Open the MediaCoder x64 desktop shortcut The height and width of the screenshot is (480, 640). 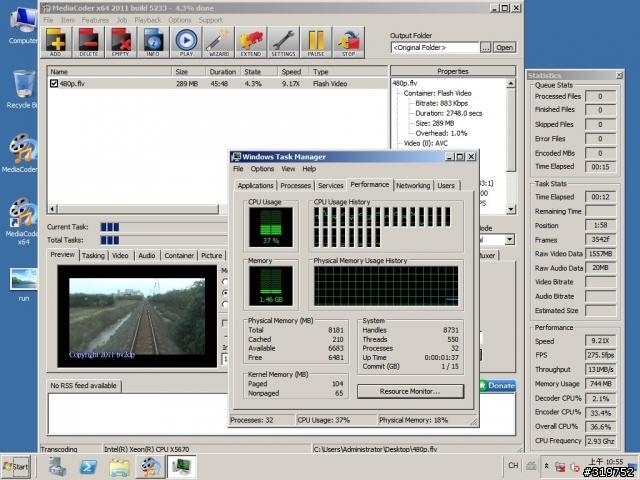click(22, 221)
